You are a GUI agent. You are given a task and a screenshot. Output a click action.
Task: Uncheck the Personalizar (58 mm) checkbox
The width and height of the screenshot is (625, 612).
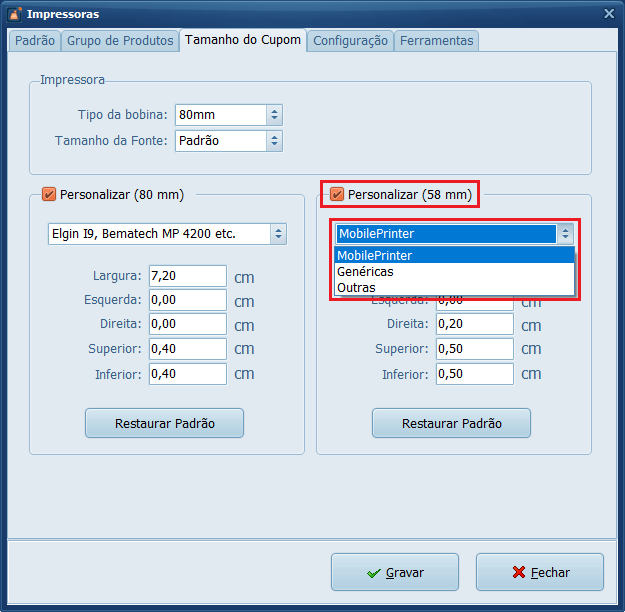coord(337,195)
